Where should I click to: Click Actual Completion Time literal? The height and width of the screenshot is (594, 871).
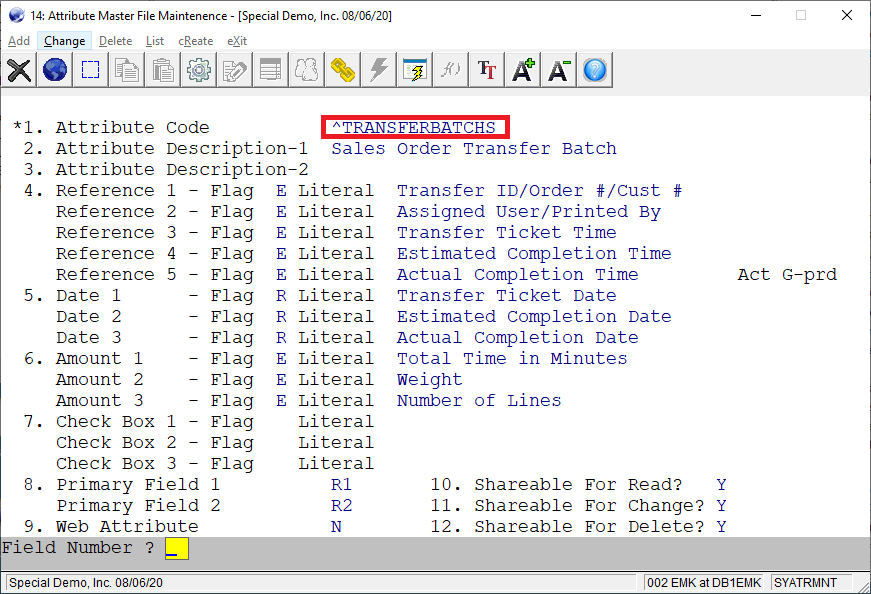[518, 274]
